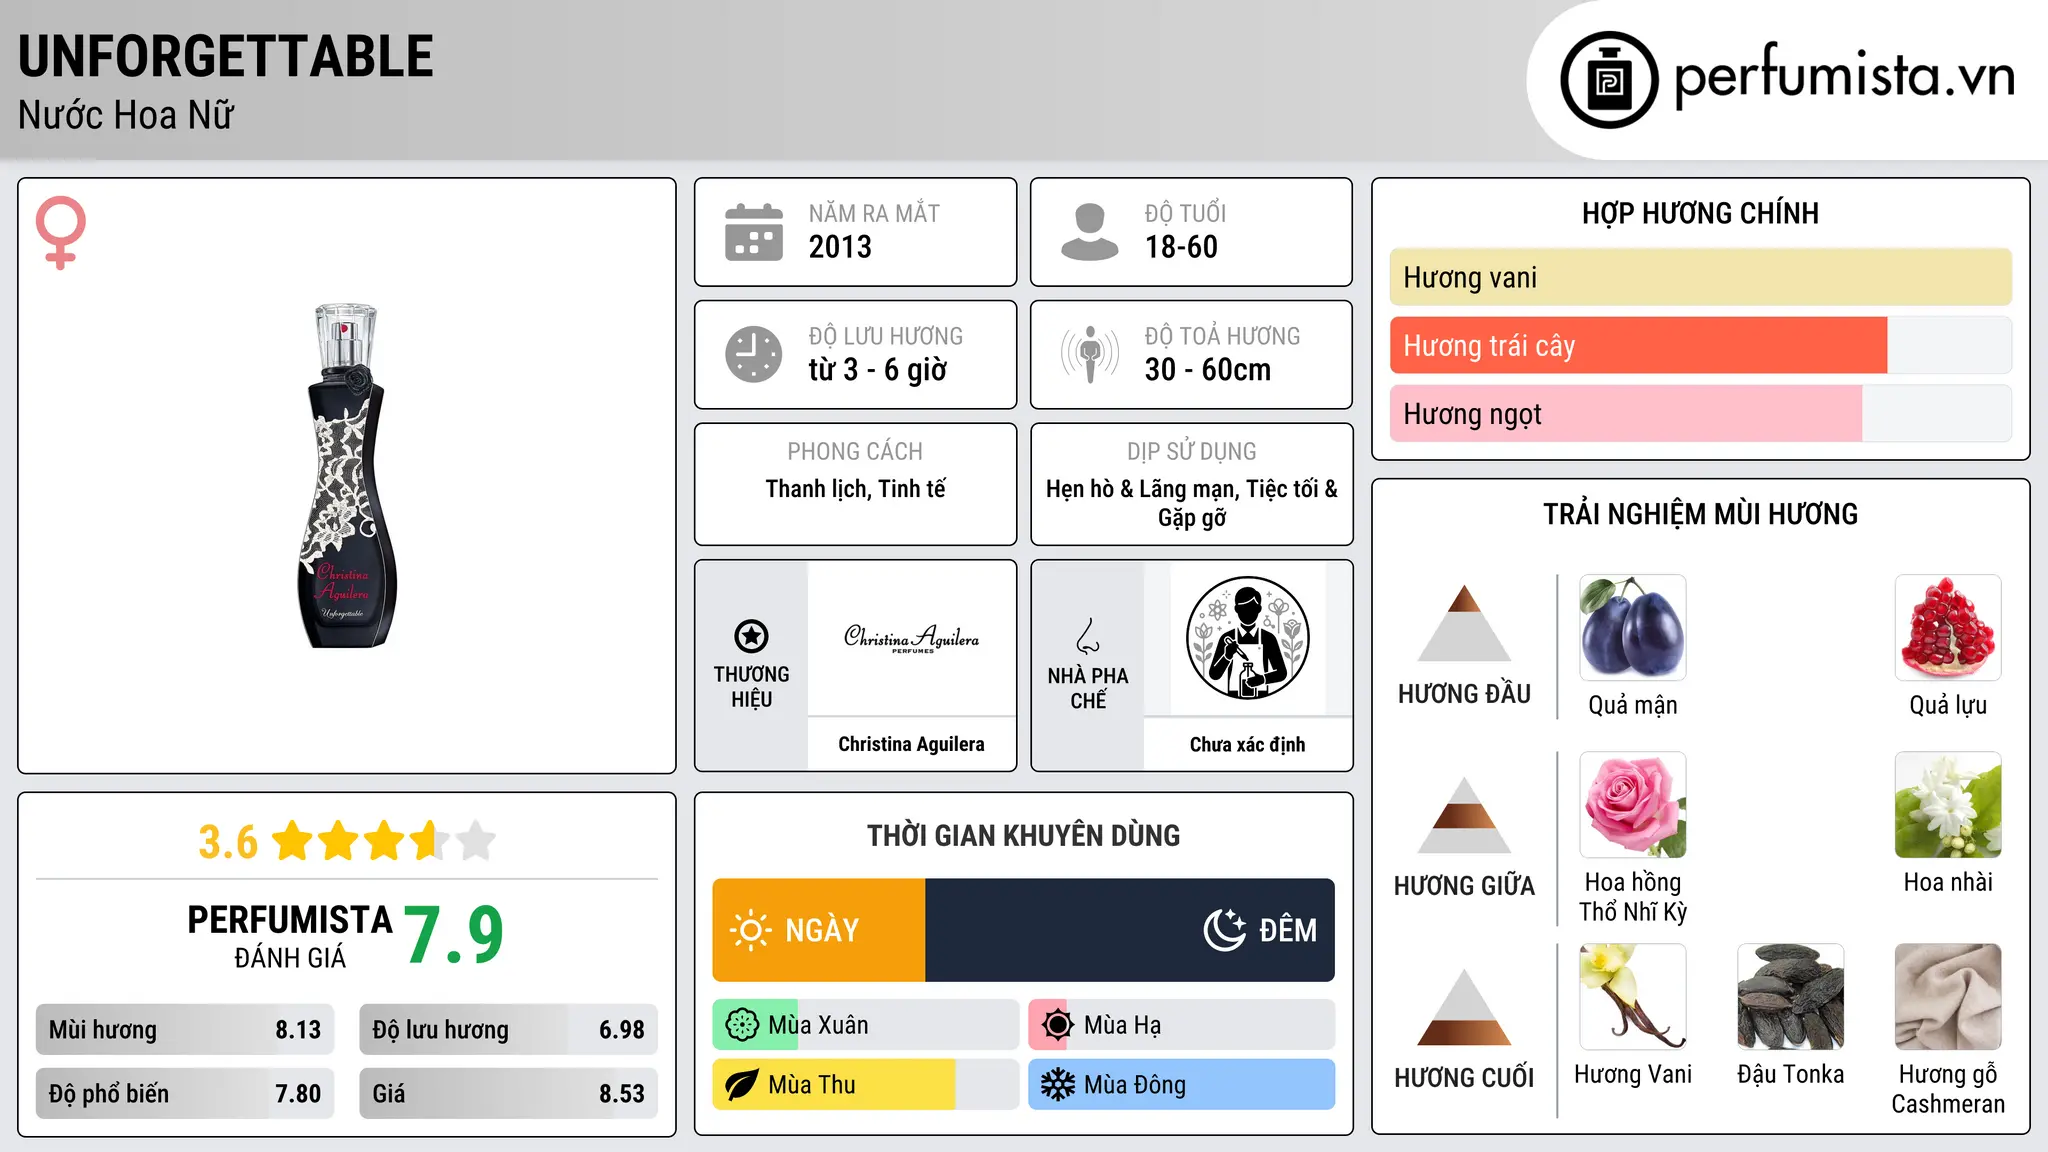Click the Hương Đầu pyramid icon
Image resolution: width=2048 pixels, height=1152 pixels.
(x=1465, y=623)
